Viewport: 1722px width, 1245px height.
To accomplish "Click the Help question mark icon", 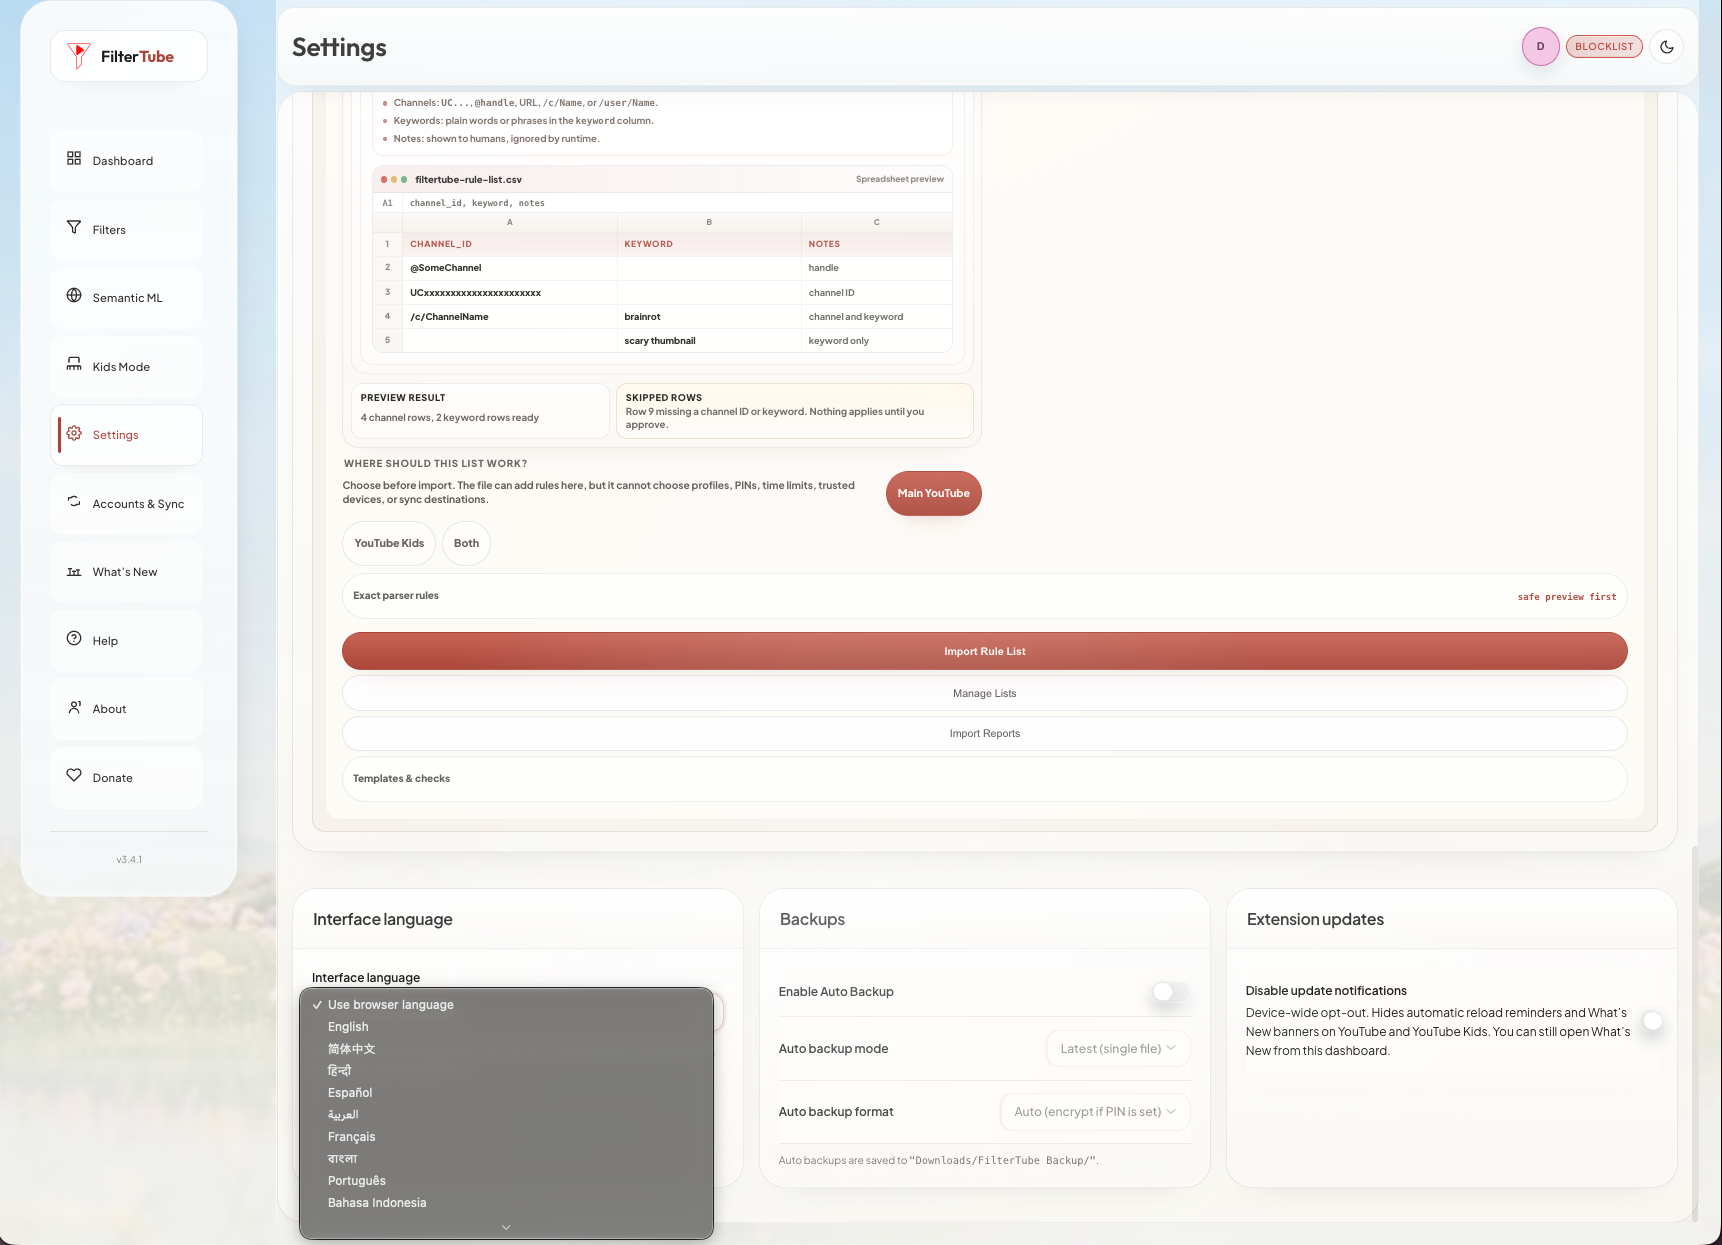I will 74,639.
